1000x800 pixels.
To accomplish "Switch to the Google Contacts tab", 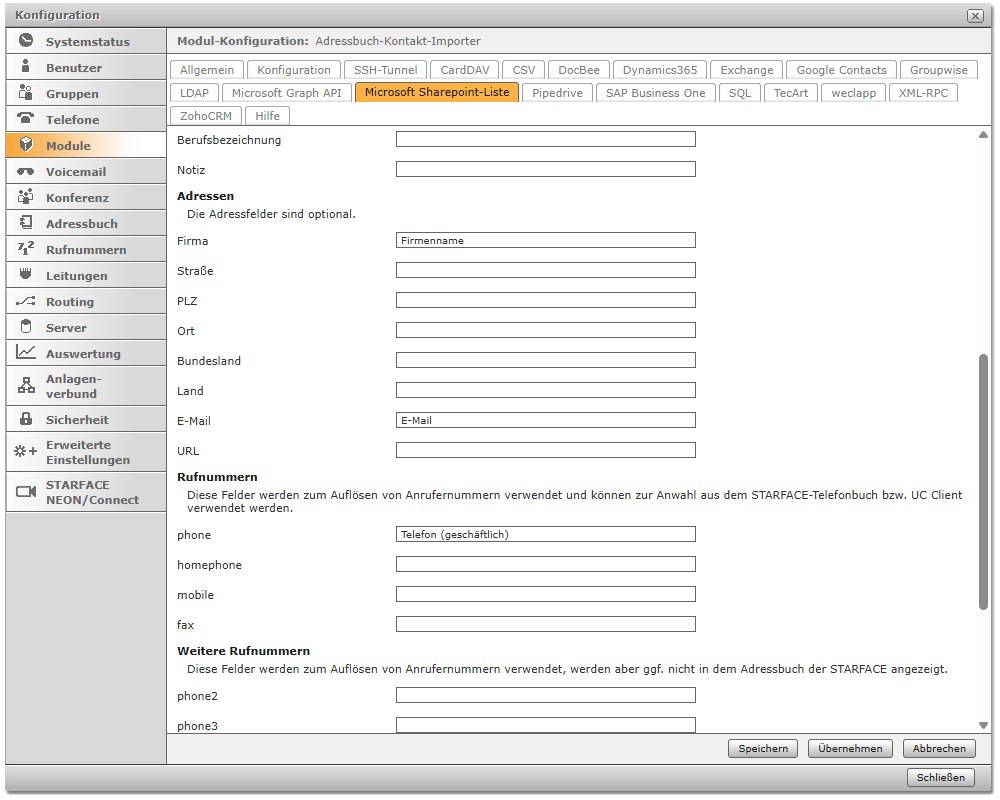I will click(841, 70).
